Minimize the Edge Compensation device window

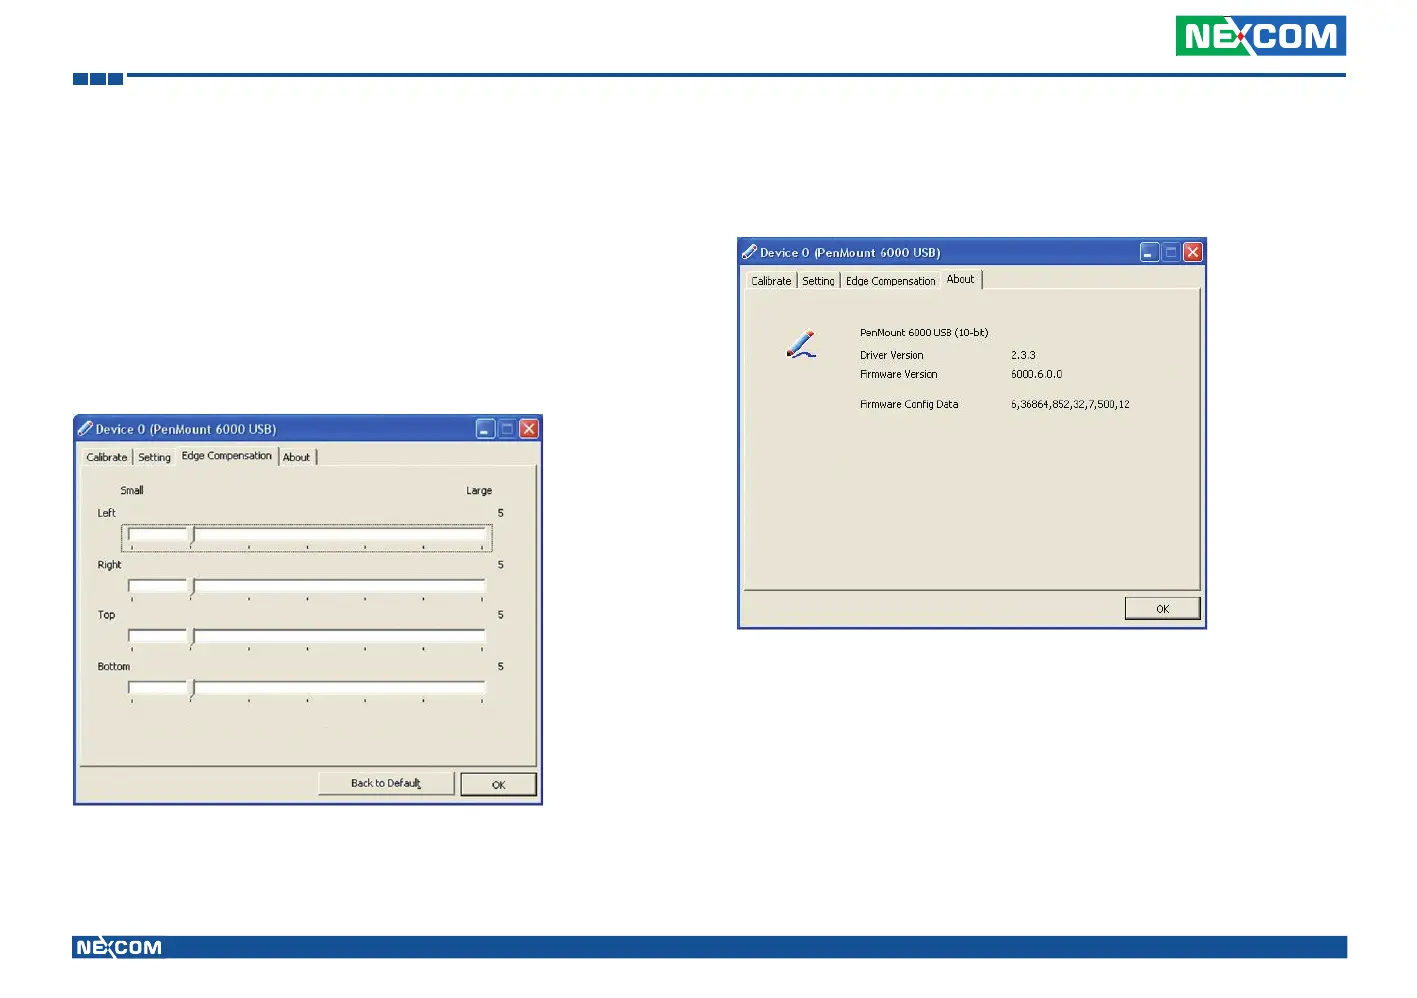coord(485,429)
